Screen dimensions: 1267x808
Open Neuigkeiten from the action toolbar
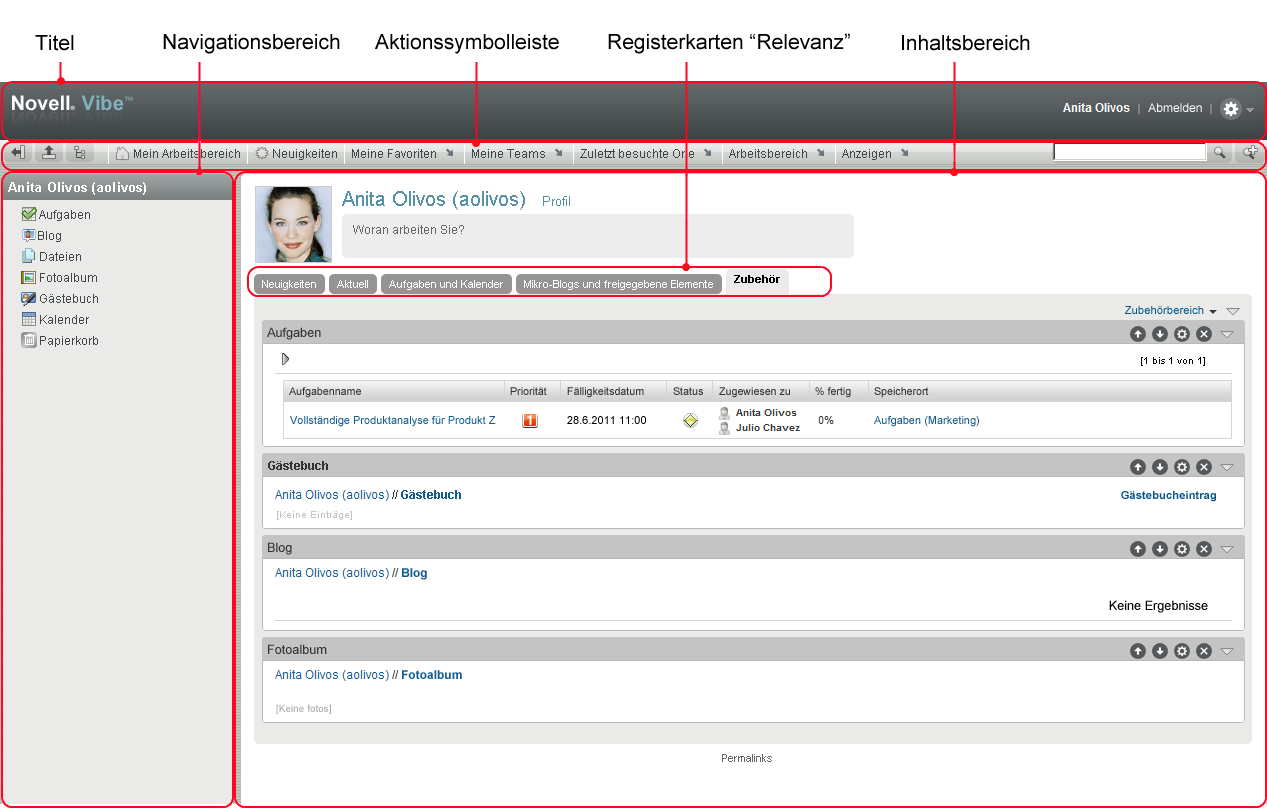point(296,154)
